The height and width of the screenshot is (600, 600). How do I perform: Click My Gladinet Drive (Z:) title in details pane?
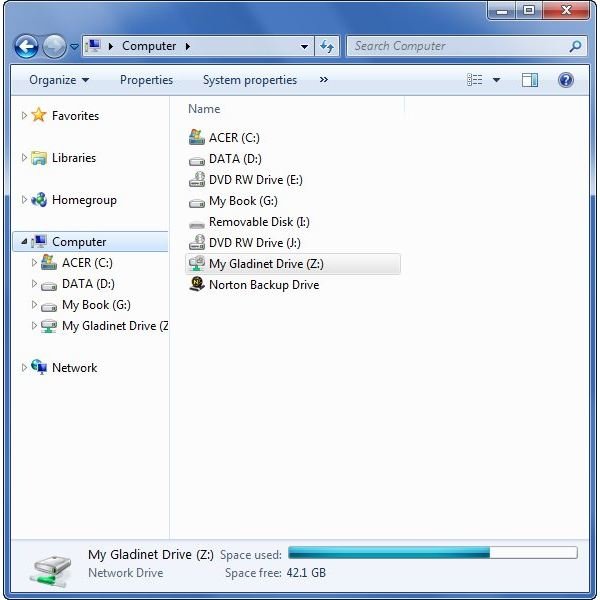[x=151, y=554]
